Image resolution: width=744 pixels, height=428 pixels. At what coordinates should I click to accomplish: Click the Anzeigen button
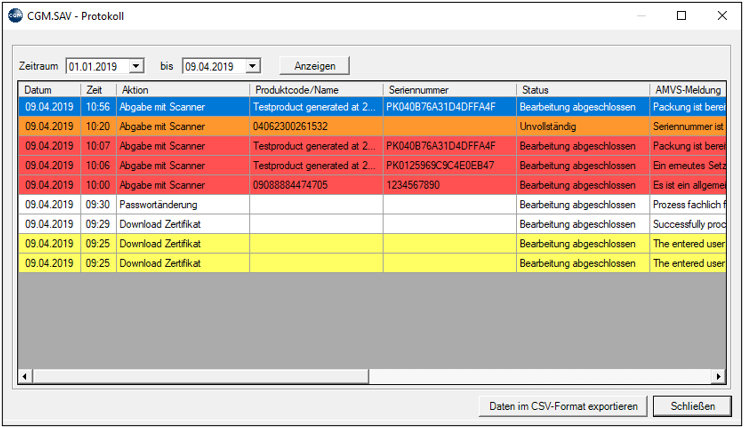pyautogui.click(x=315, y=66)
